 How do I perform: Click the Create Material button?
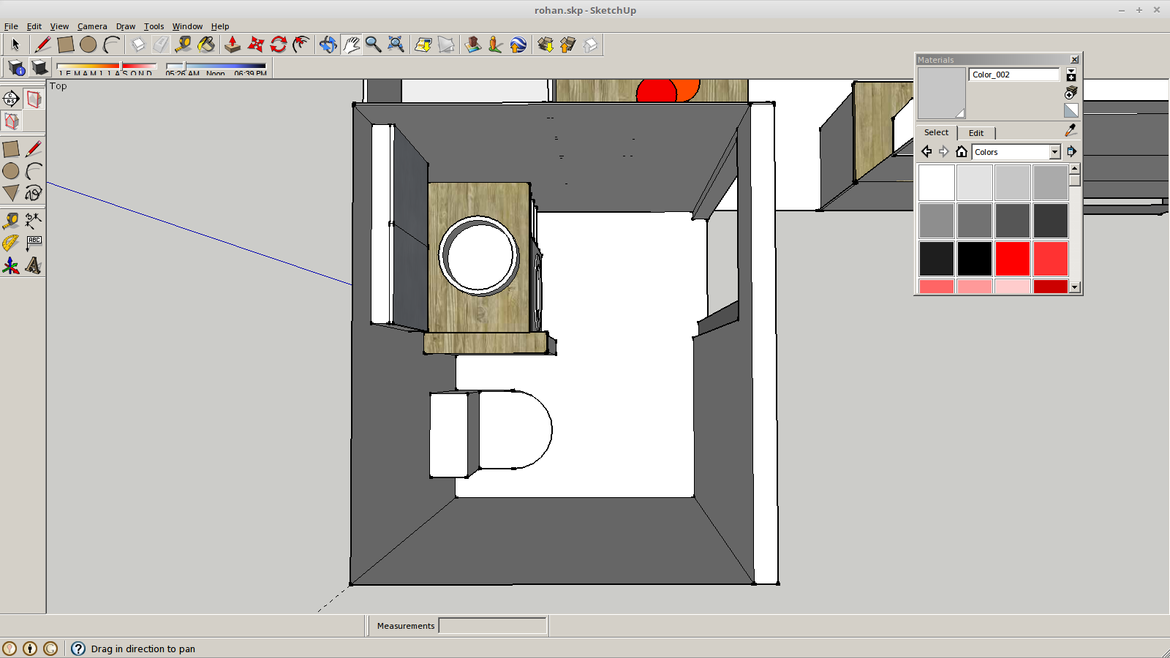[1071, 93]
